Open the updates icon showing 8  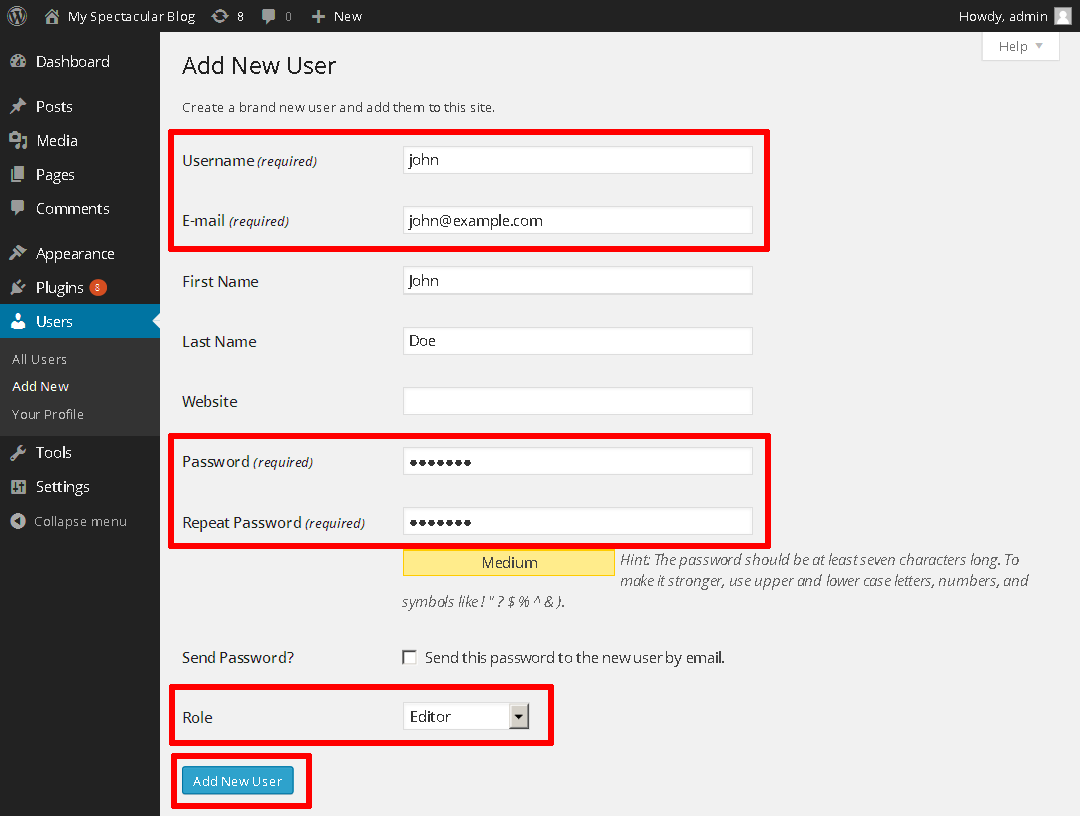coord(220,16)
